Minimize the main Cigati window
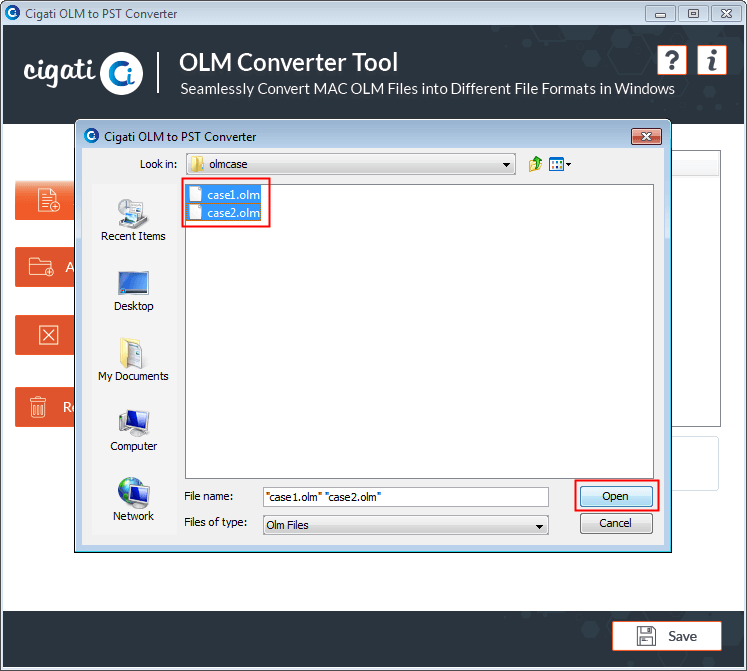The width and height of the screenshot is (747, 671). tap(660, 14)
